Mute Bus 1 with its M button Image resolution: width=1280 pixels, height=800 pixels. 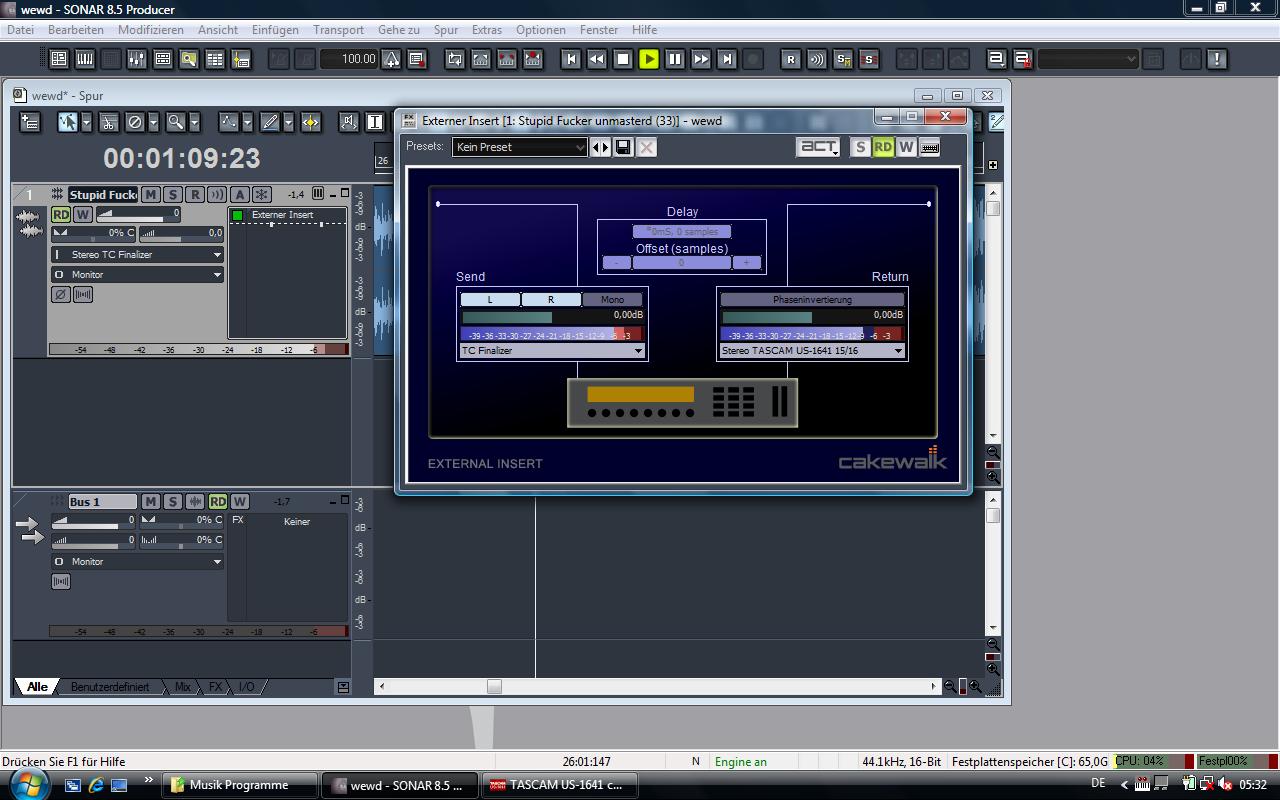[x=150, y=501]
